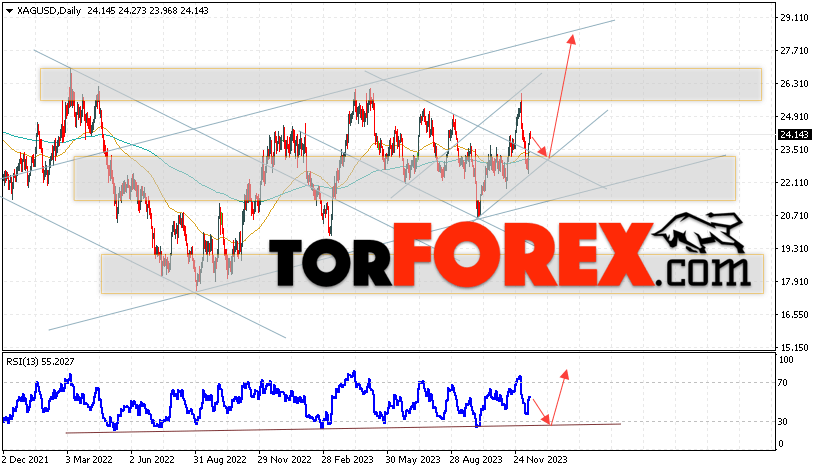
Task: Click price axis label 15.150
Action: click(795, 348)
